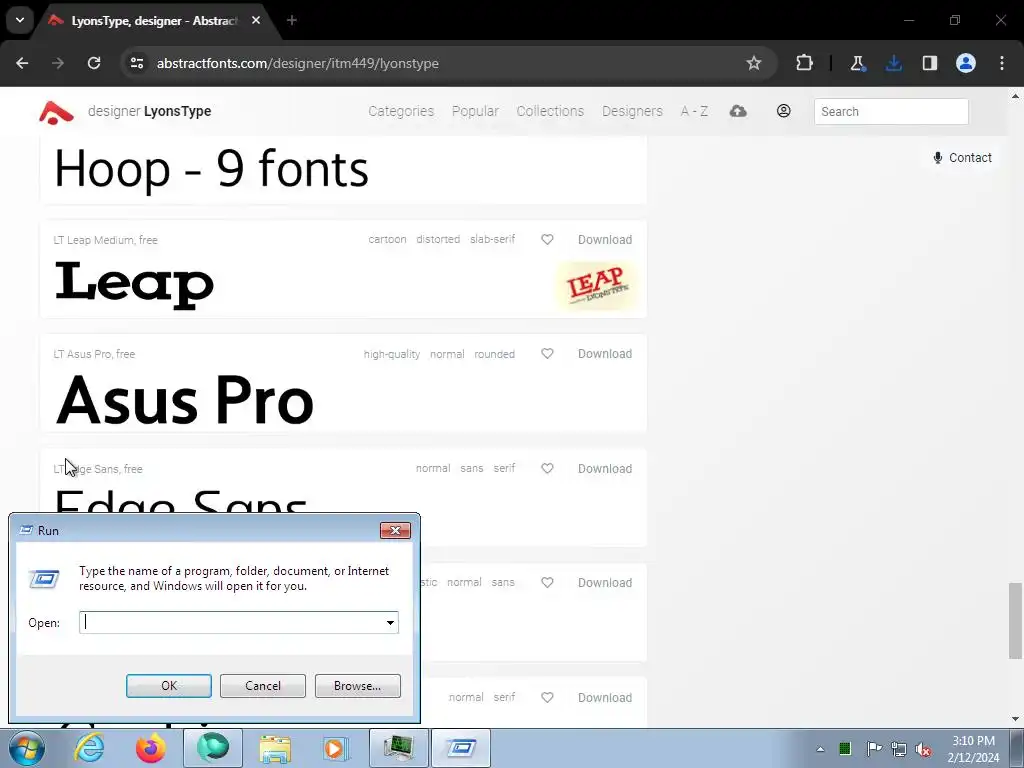This screenshot has width=1024, height=768.
Task: Bookmark this page with the star icon
Action: pos(754,63)
